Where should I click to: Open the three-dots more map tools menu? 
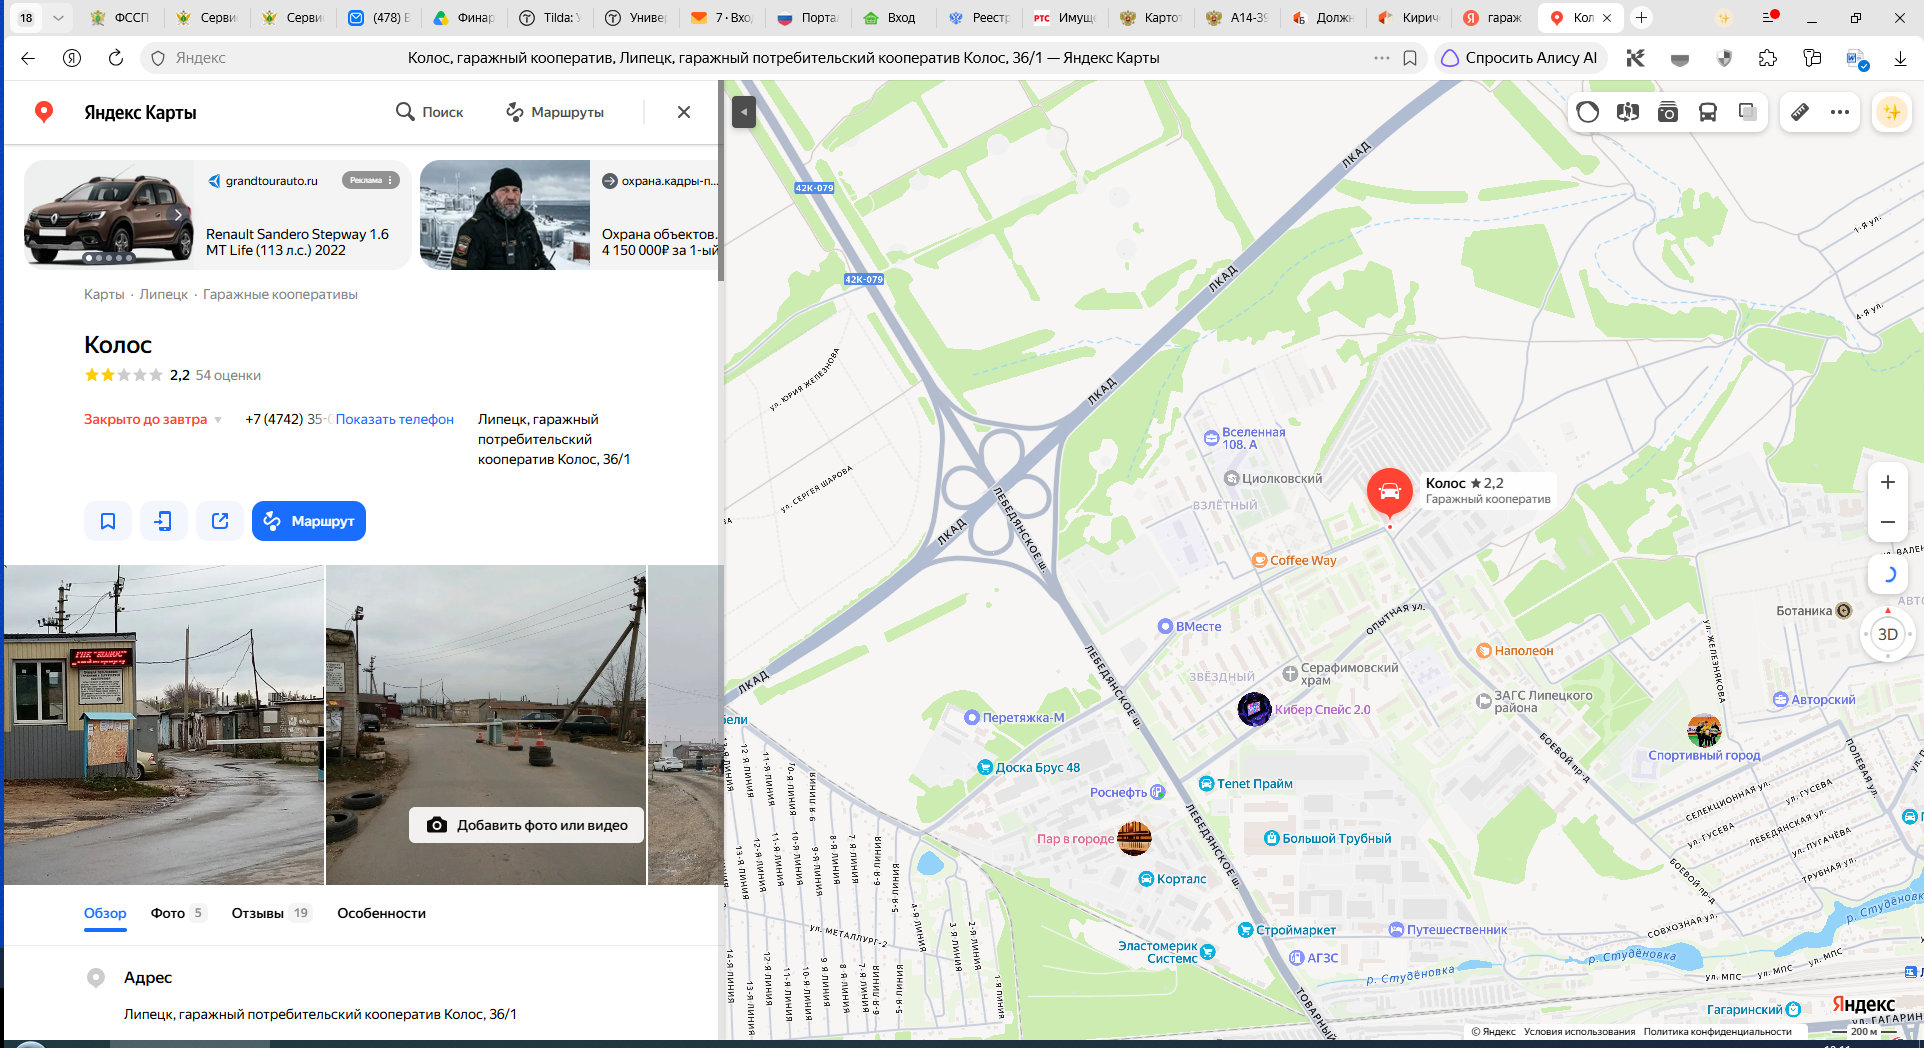point(1840,112)
